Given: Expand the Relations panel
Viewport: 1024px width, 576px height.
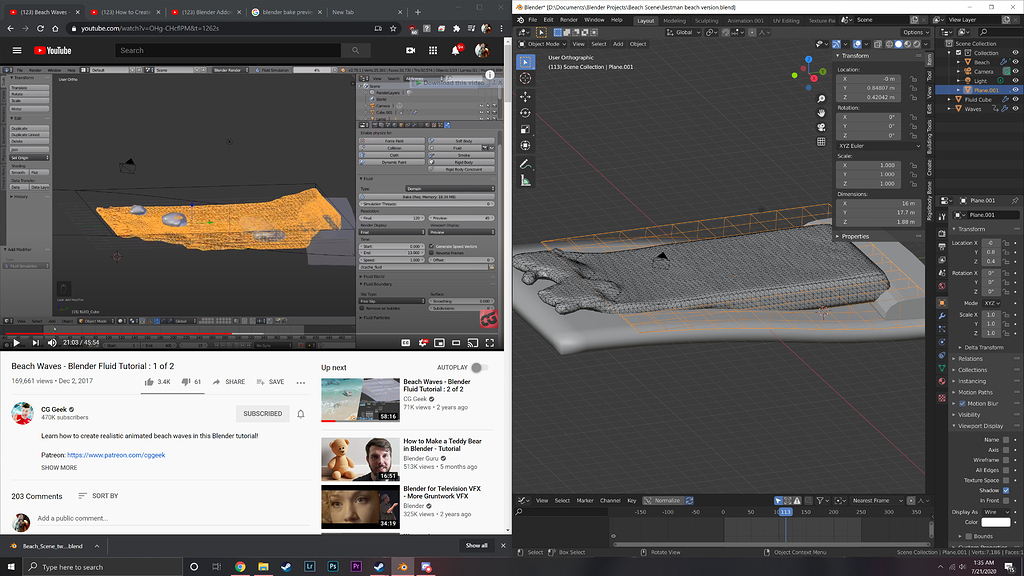Looking at the screenshot, I should [x=970, y=358].
